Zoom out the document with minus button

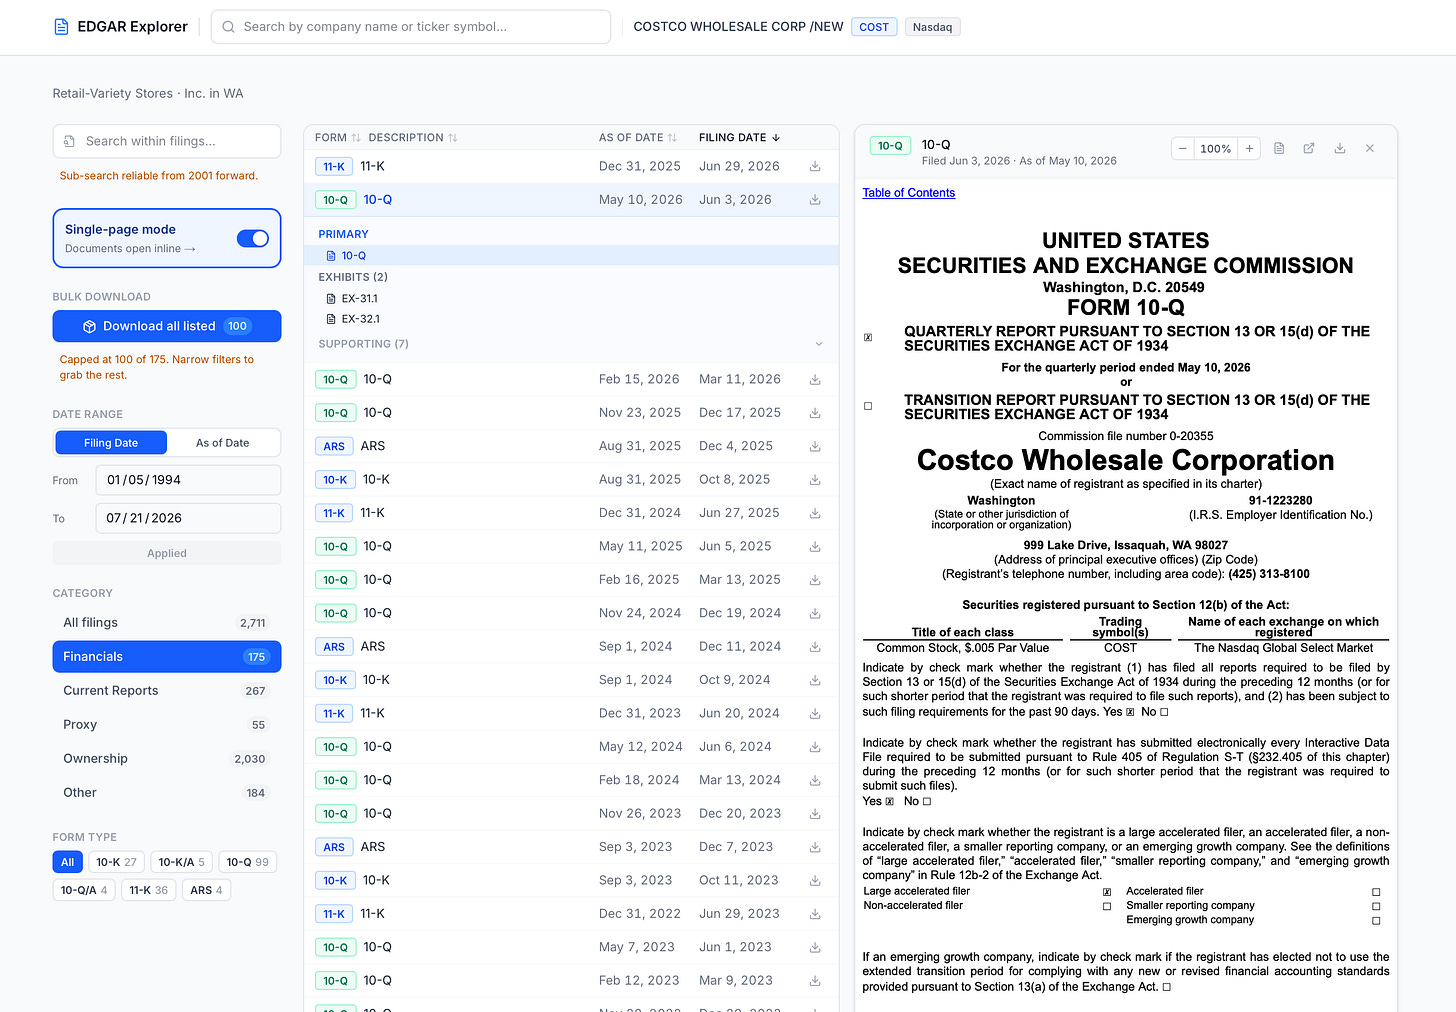coord(1183,148)
